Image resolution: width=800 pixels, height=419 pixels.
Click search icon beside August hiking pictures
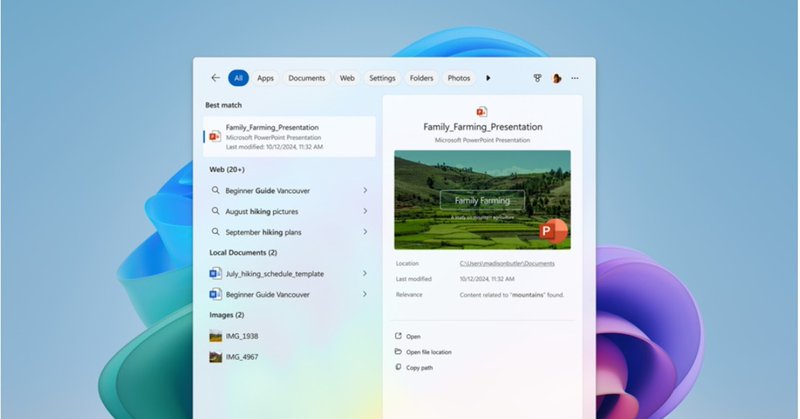(x=215, y=211)
